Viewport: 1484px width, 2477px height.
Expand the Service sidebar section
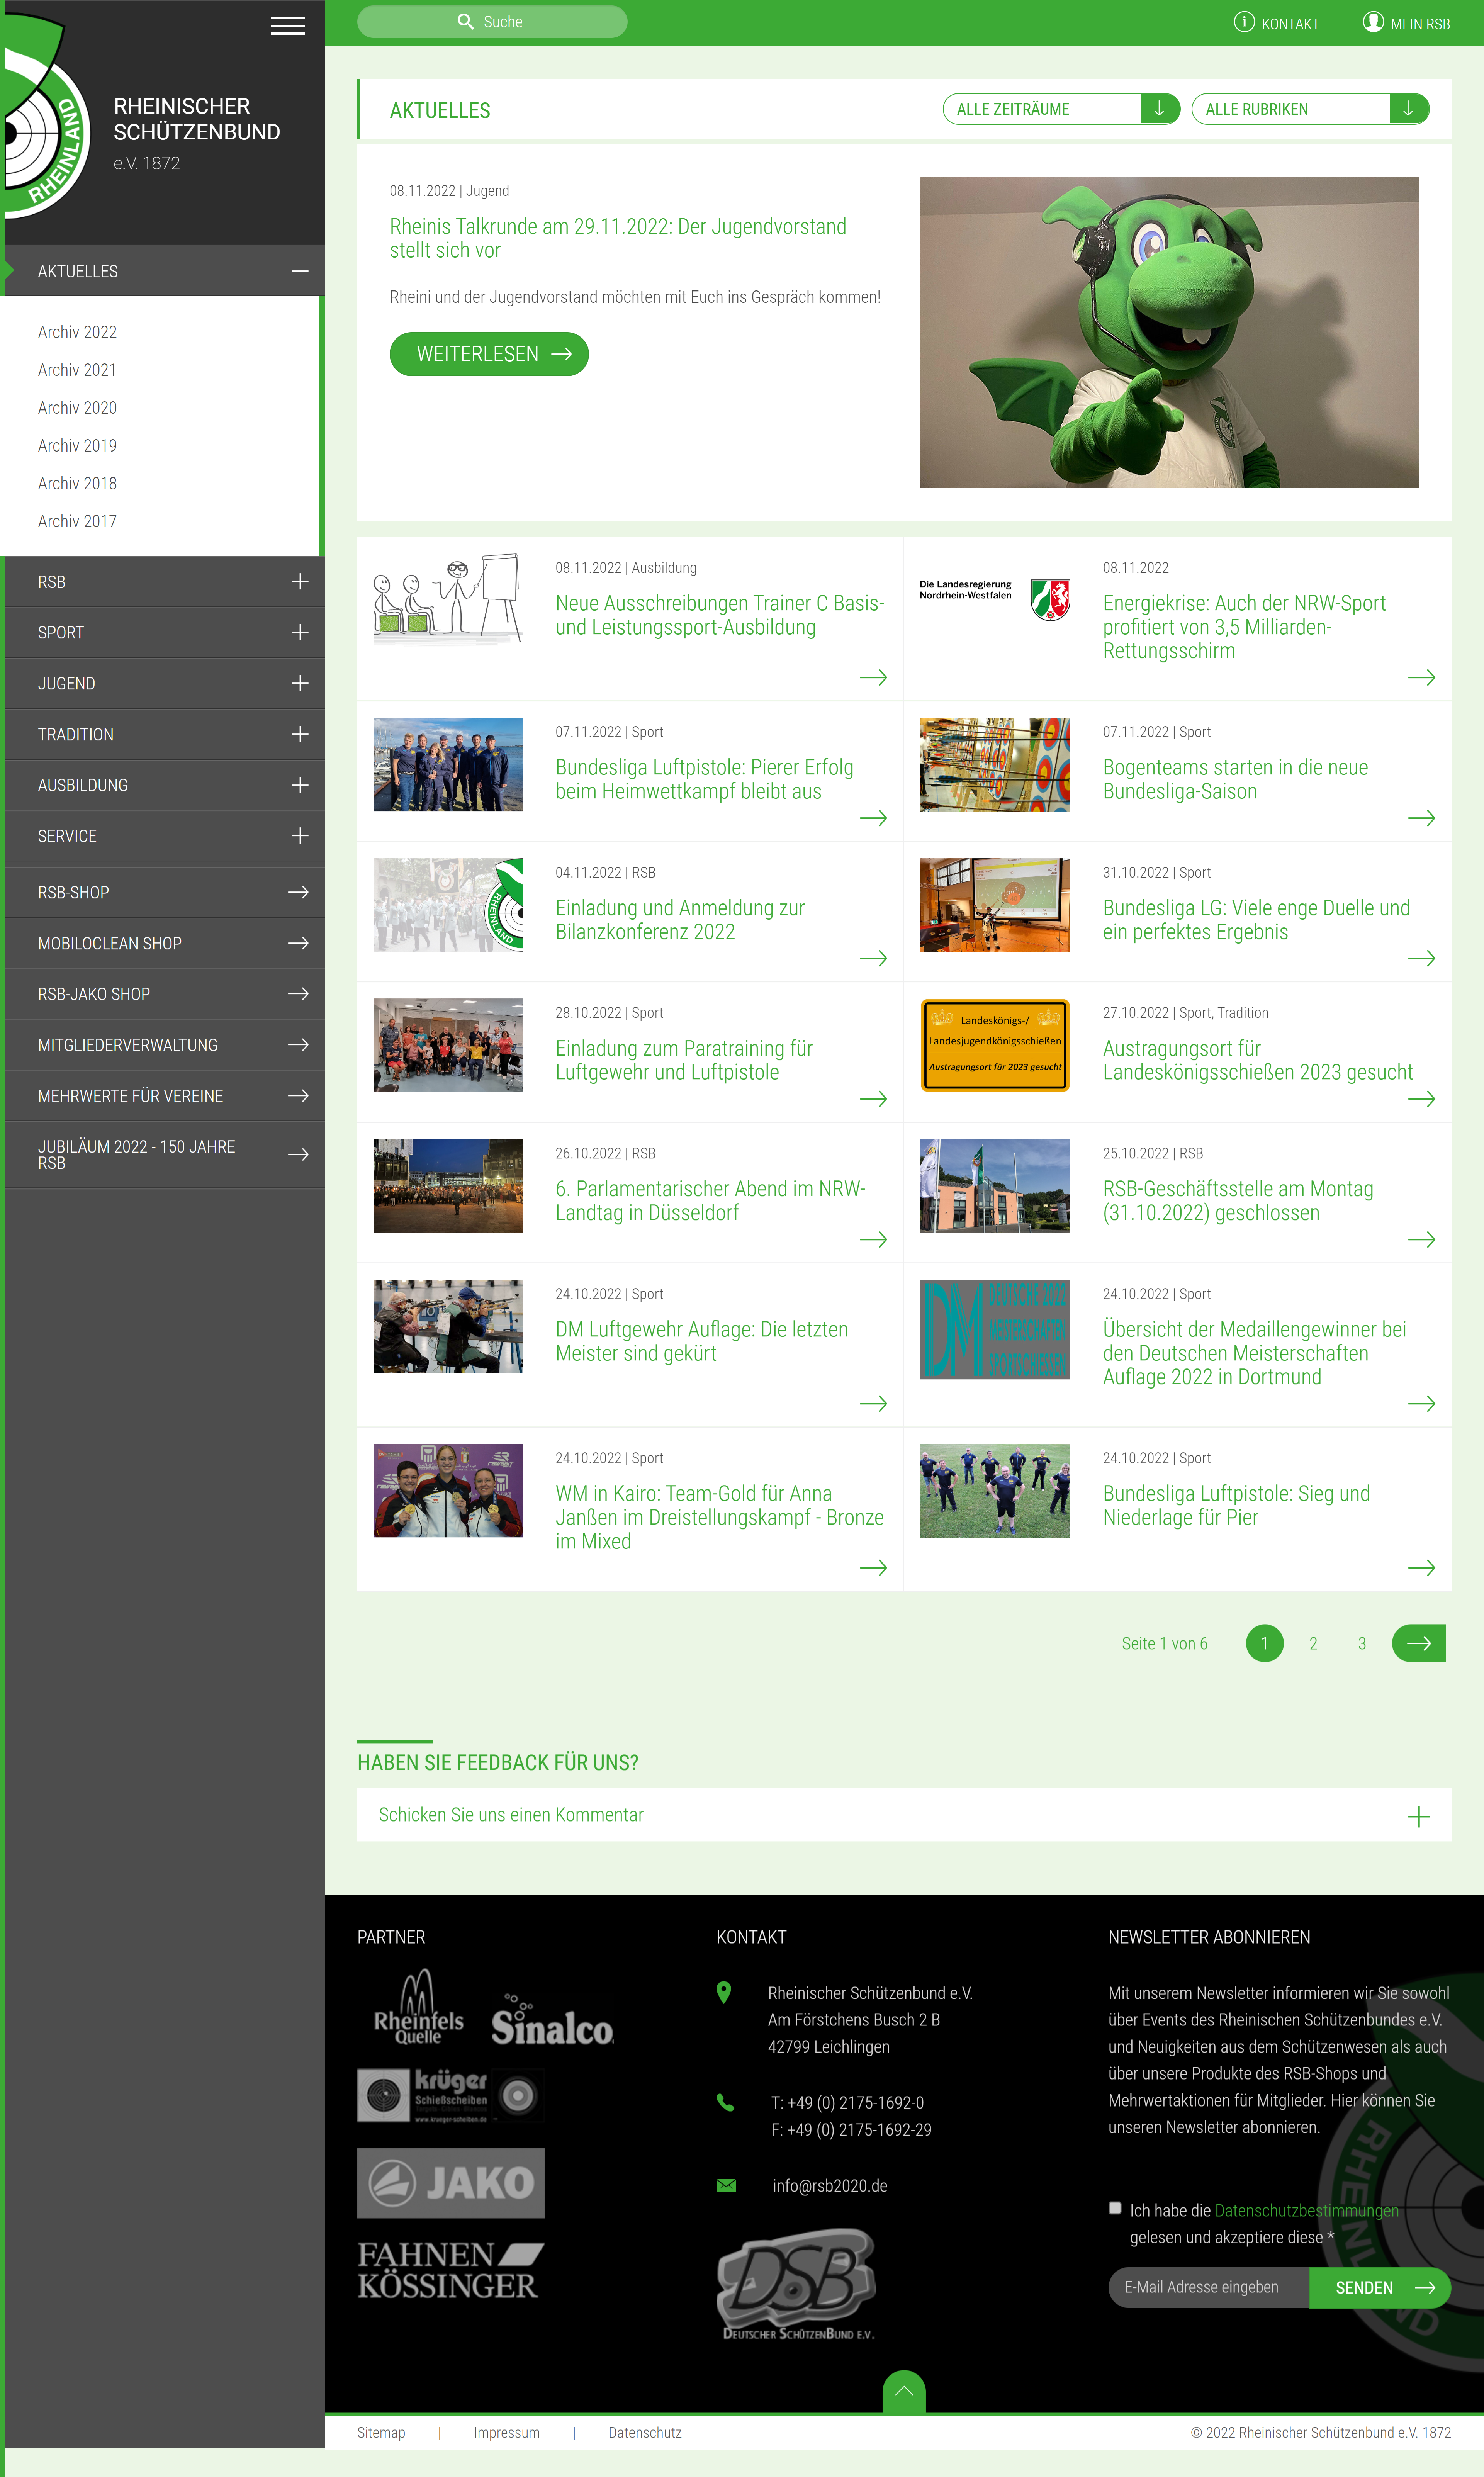click(300, 836)
